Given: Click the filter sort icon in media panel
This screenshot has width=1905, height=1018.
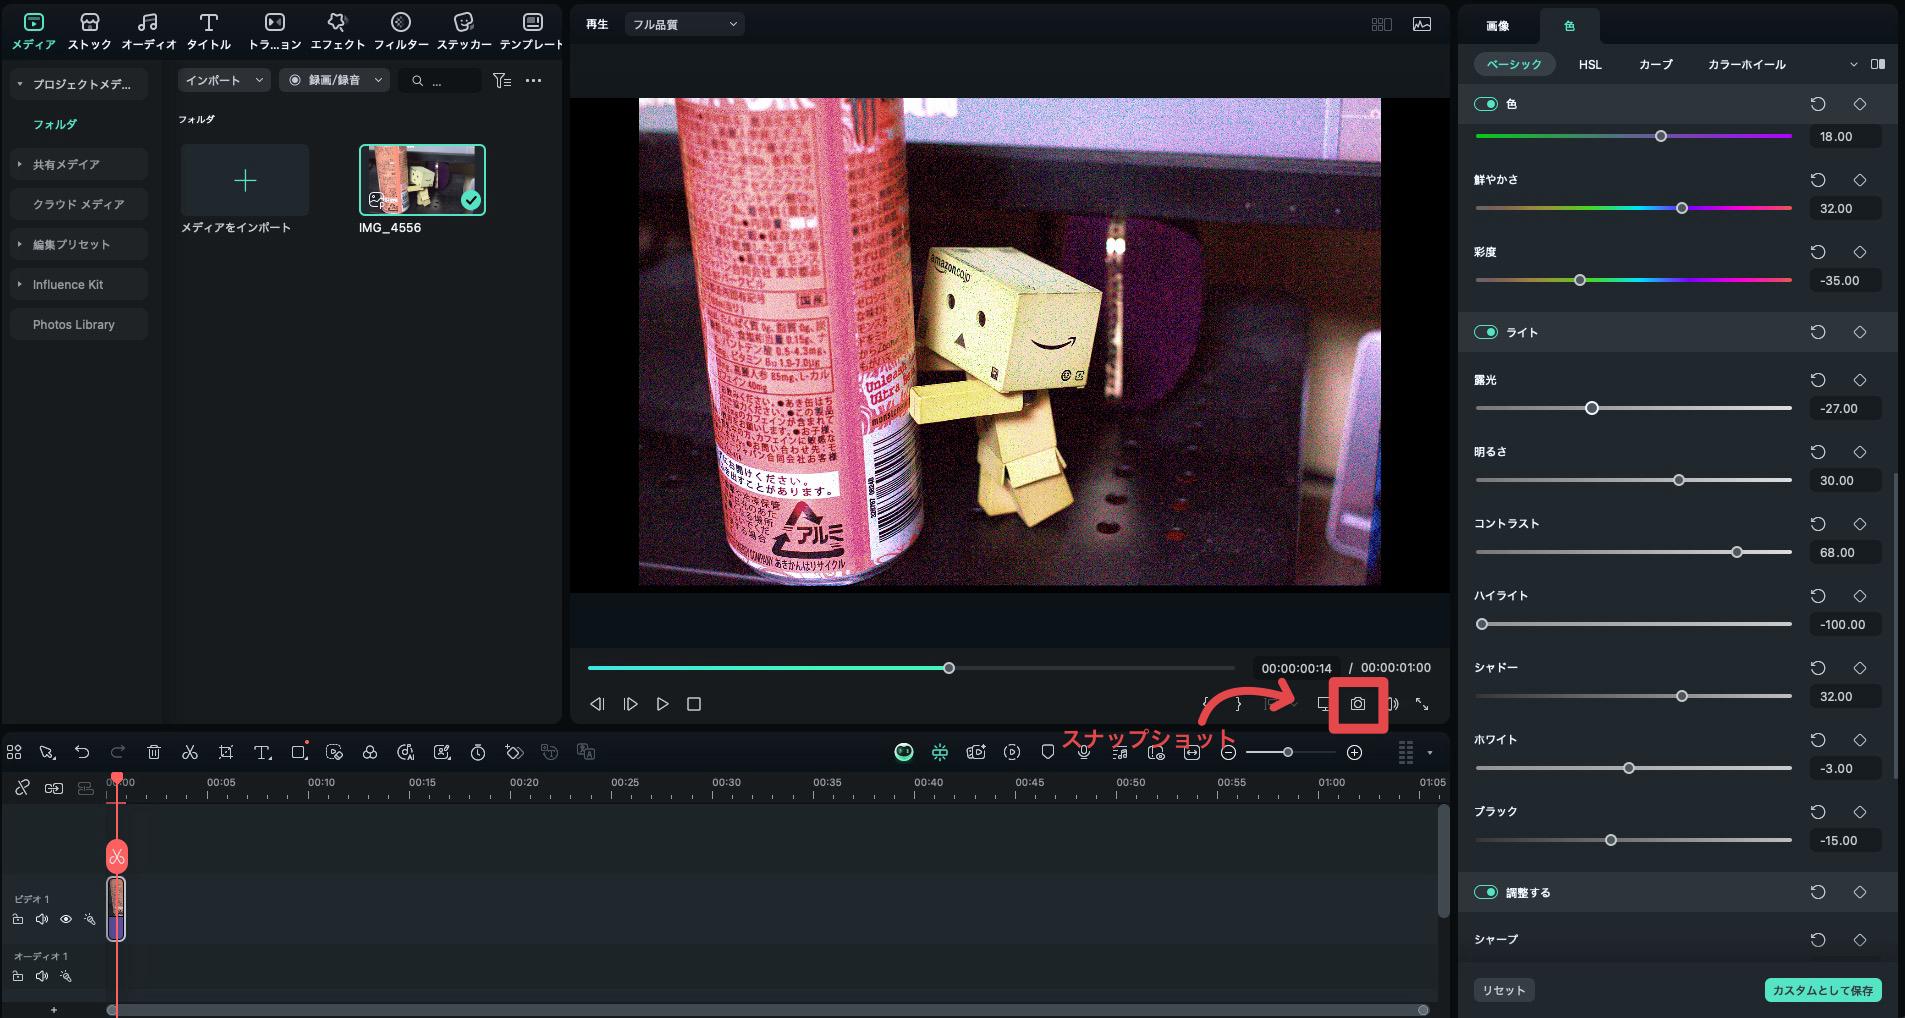Looking at the screenshot, I should [x=502, y=80].
